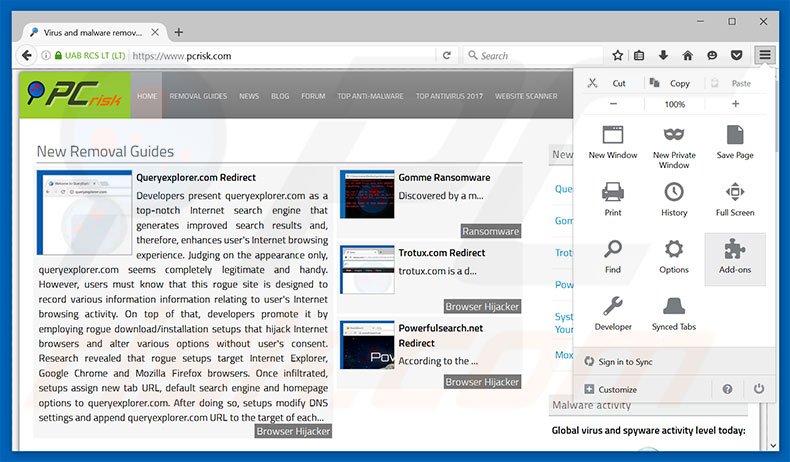Viewport: 790px width, 462px height.
Task: Open Trotux.com Redirect article
Action: pyautogui.click(x=441, y=253)
